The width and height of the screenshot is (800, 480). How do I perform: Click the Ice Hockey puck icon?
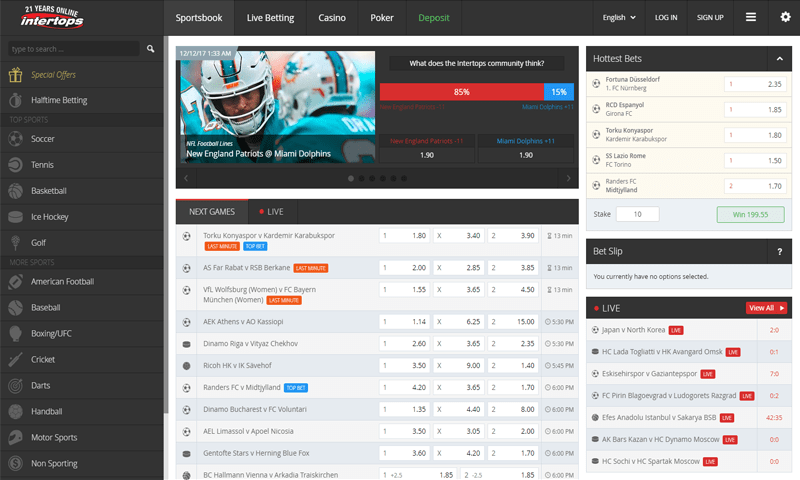(15, 216)
